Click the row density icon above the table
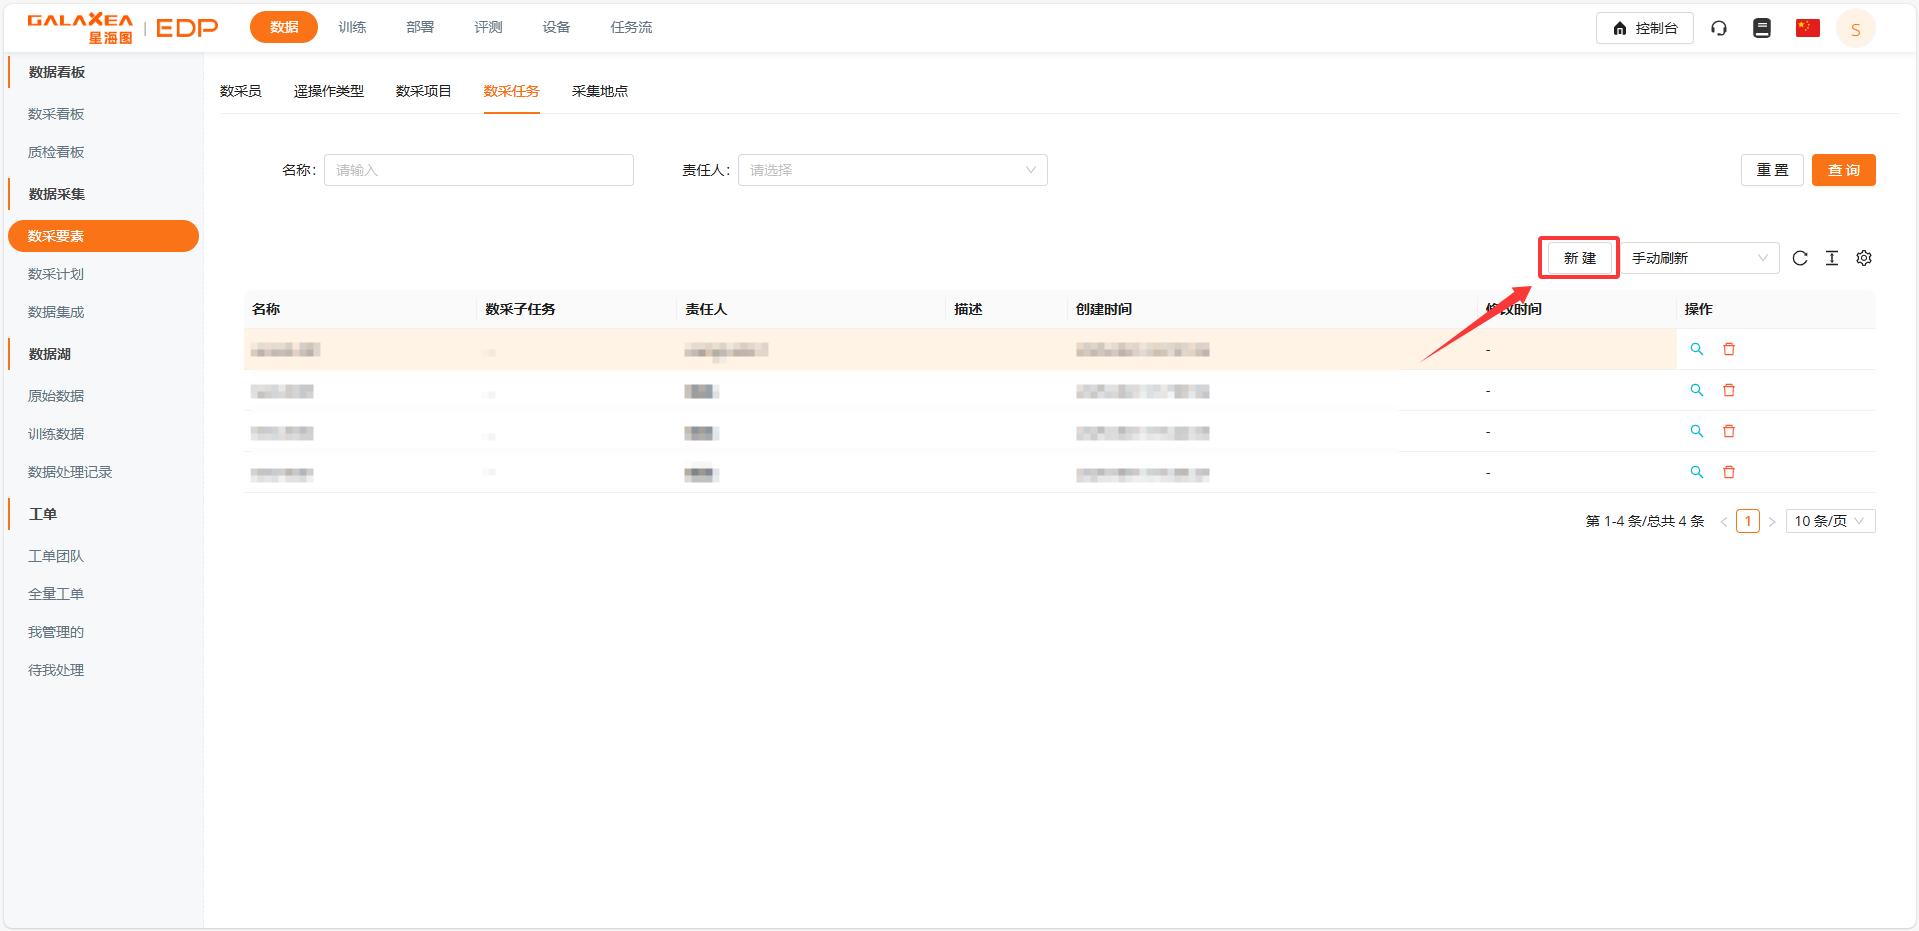Screen dimensions: 1919x931 [x=1831, y=258]
